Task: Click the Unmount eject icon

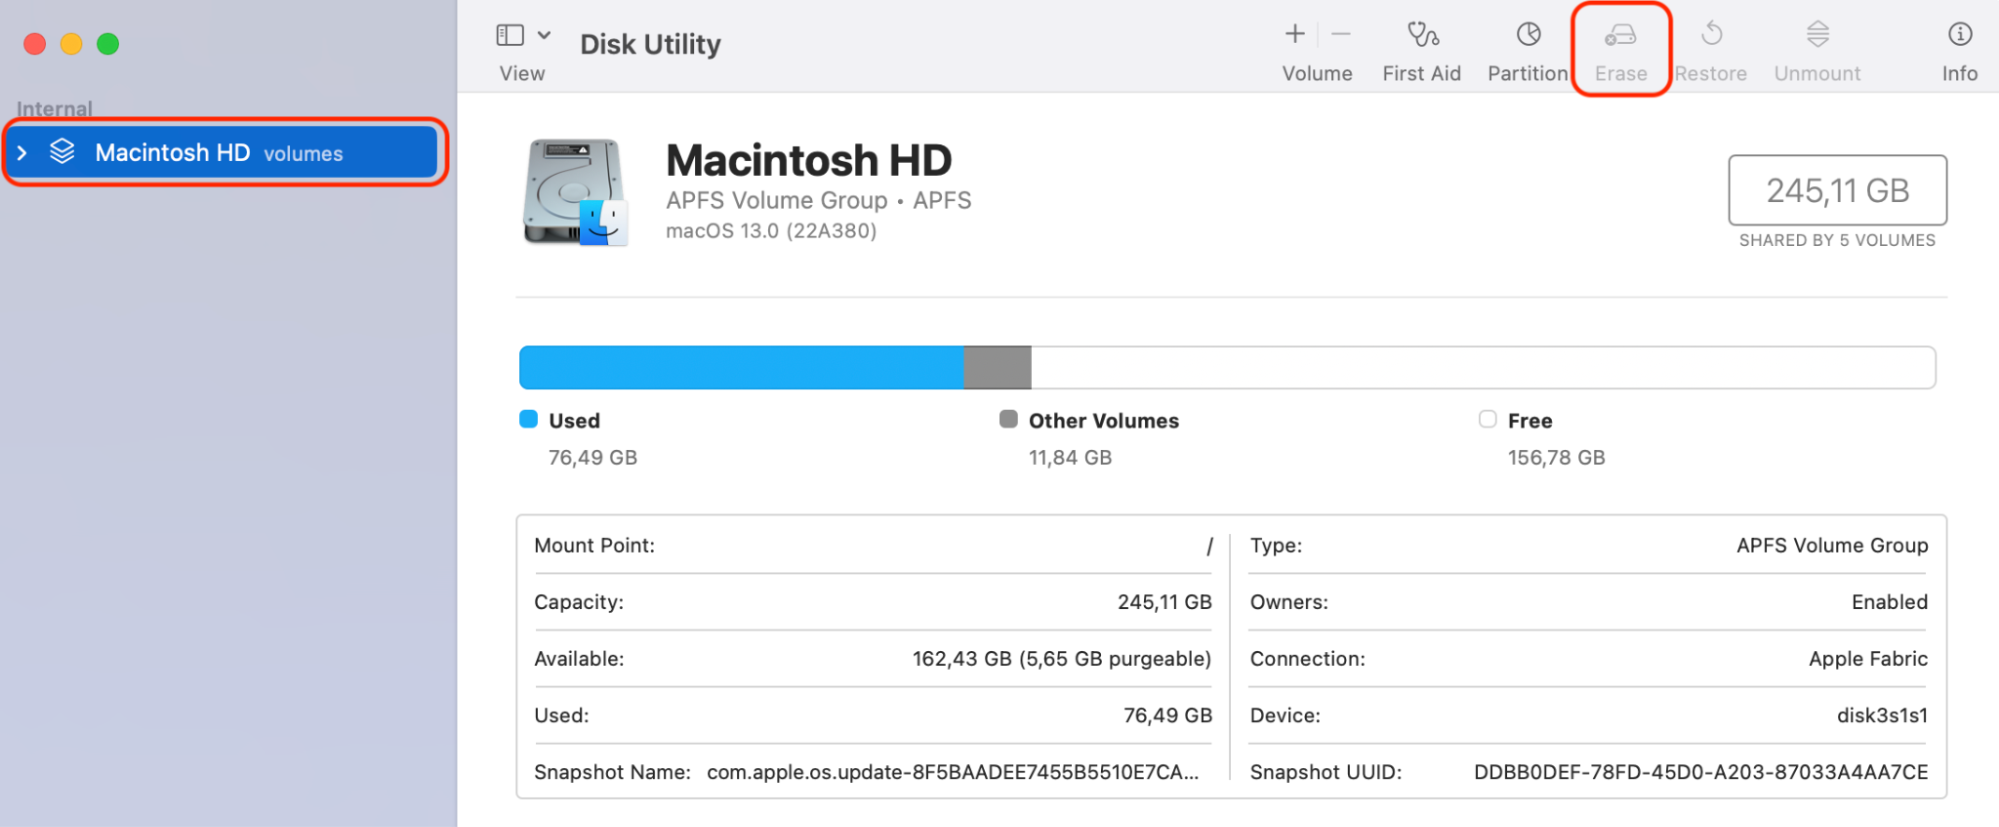Action: (x=1817, y=34)
